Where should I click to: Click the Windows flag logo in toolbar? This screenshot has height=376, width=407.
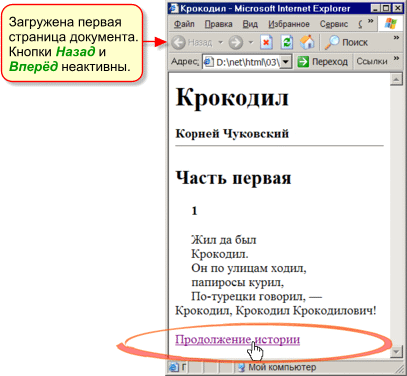[390, 24]
